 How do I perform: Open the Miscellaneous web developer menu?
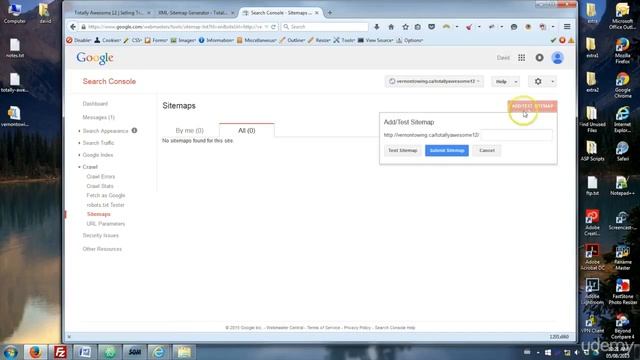pos(256,40)
